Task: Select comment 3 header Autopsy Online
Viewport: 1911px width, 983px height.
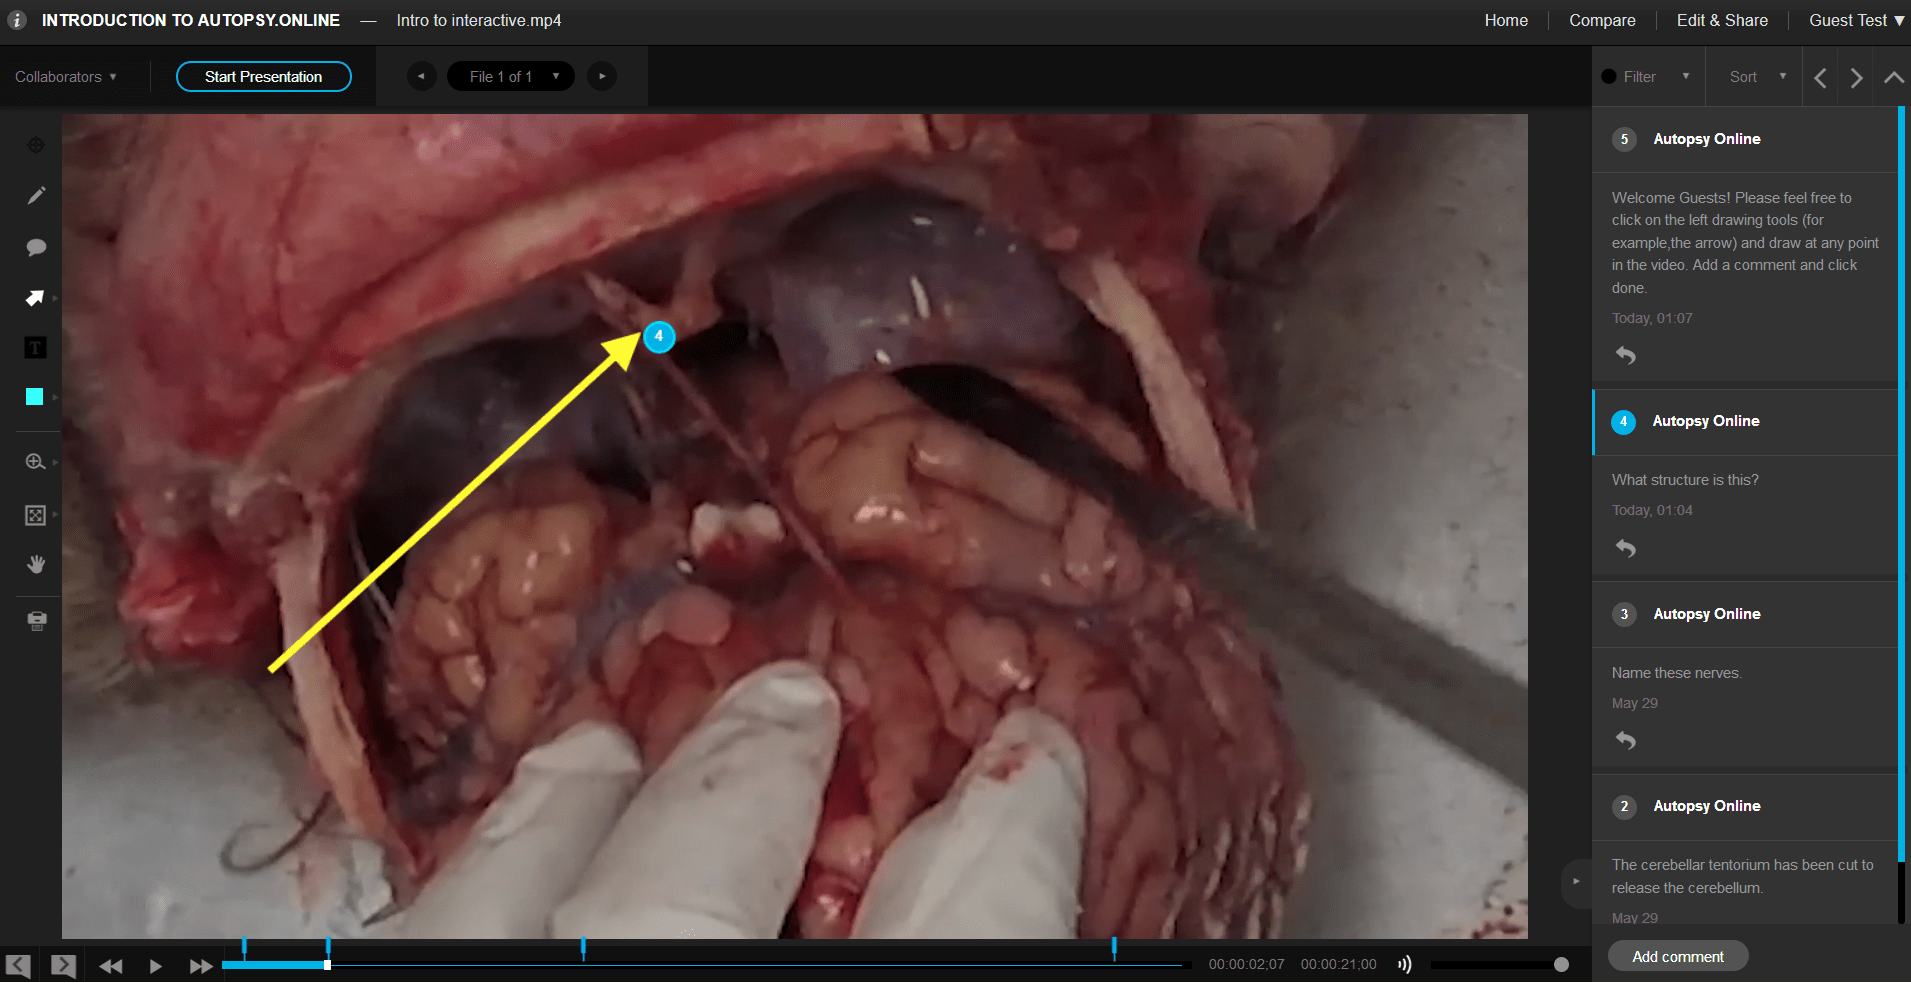Action: 1745,614
